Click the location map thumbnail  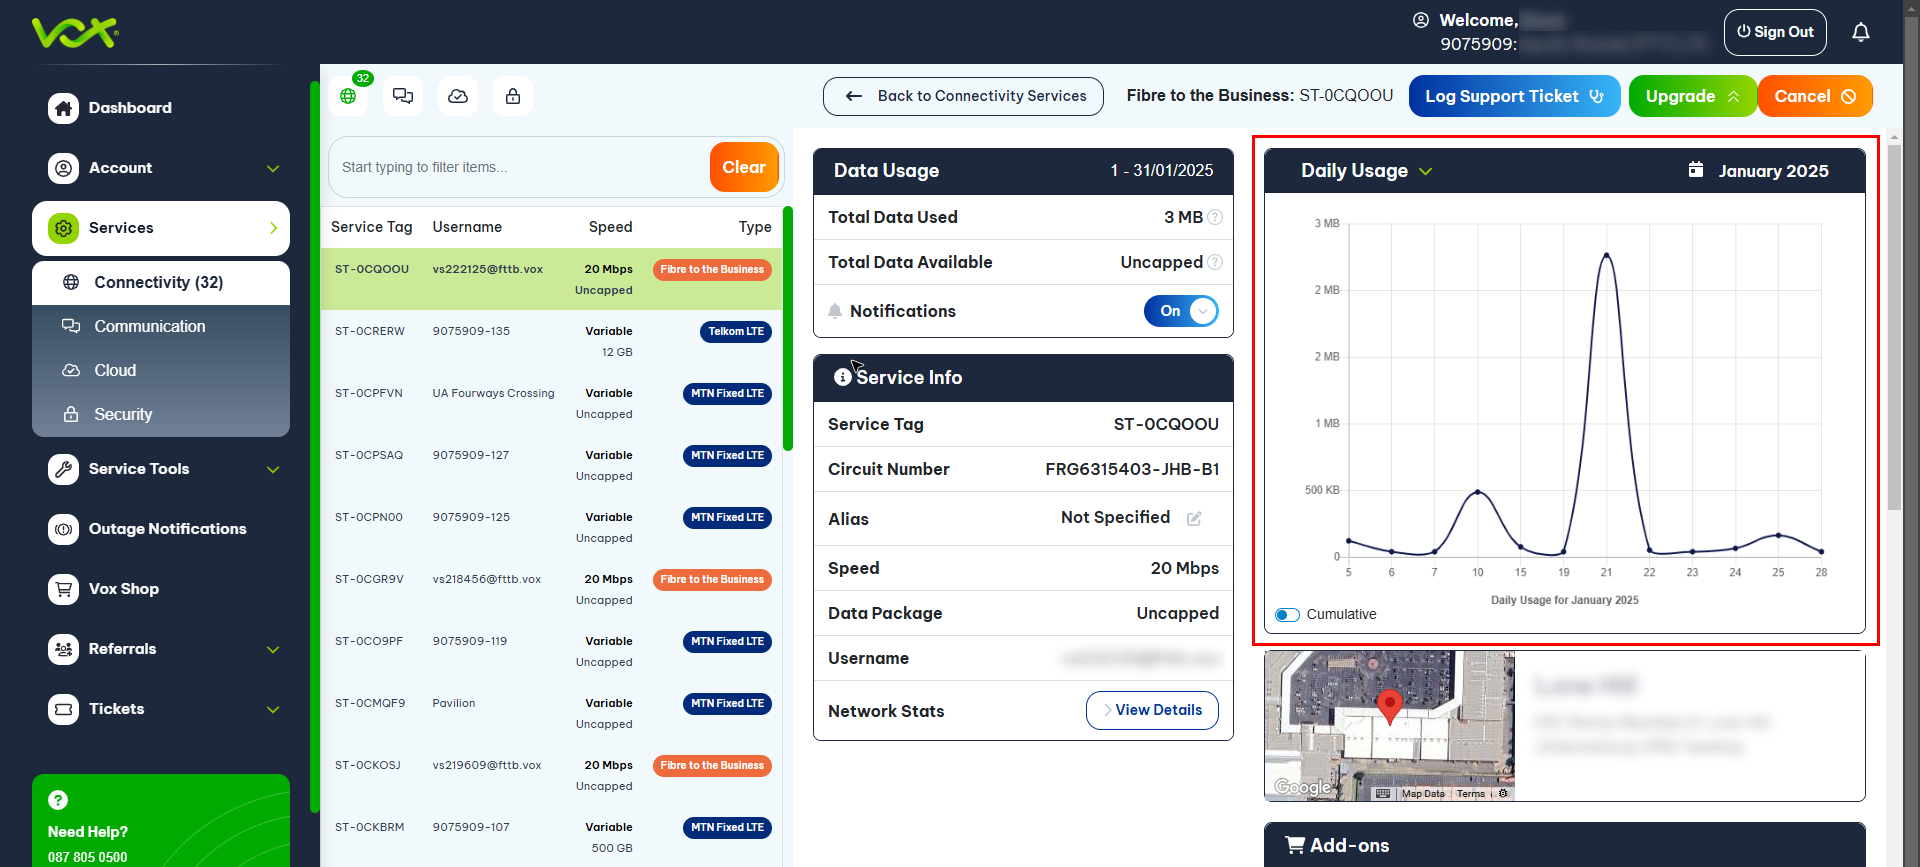tap(1390, 726)
